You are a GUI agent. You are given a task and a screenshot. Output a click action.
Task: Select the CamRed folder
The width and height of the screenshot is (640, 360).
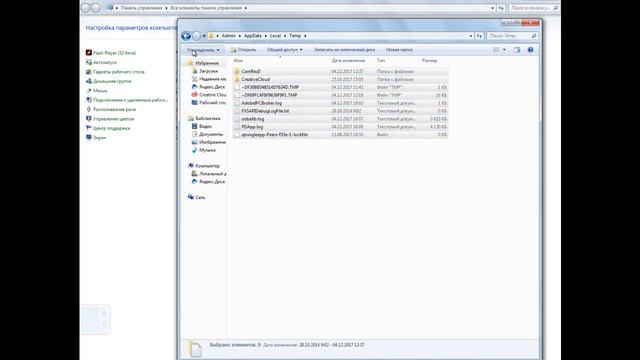(341, 71)
